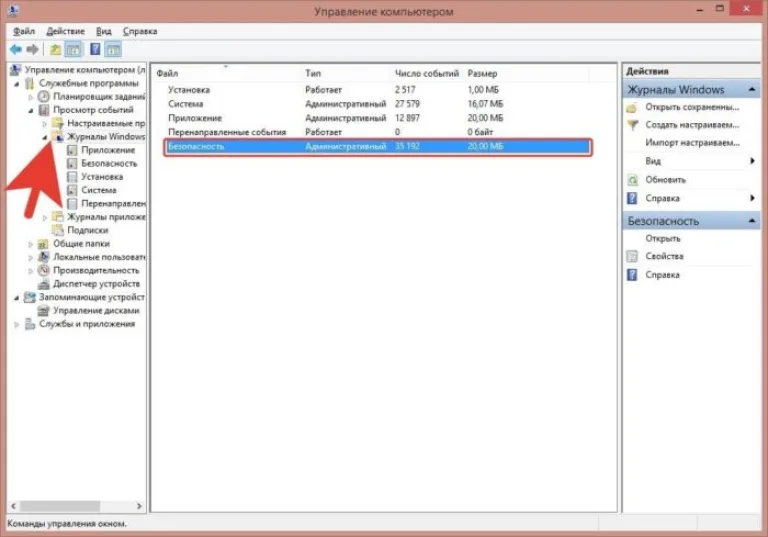Viewport: 768px width, 537px height.
Task: Click the blue Help toolbar icon
Action: click(95, 49)
